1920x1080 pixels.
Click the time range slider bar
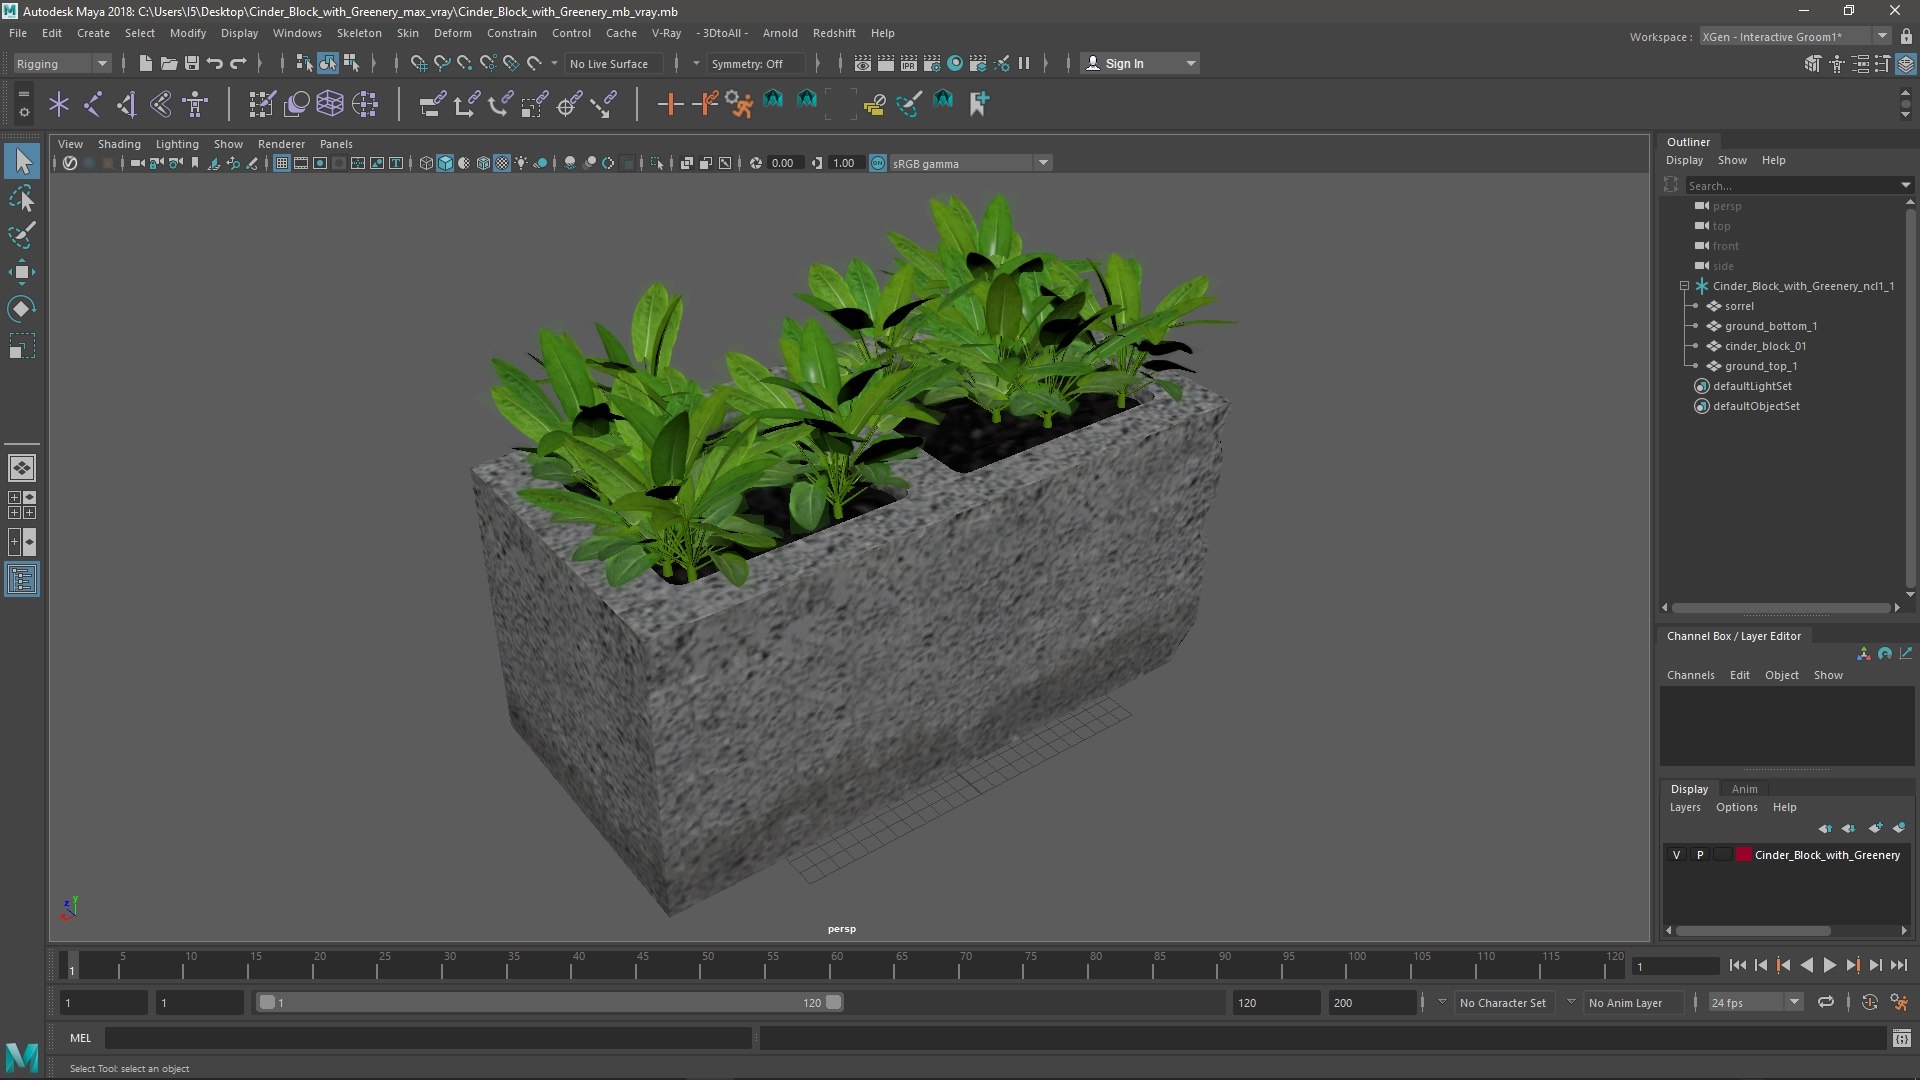[550, 1002]
